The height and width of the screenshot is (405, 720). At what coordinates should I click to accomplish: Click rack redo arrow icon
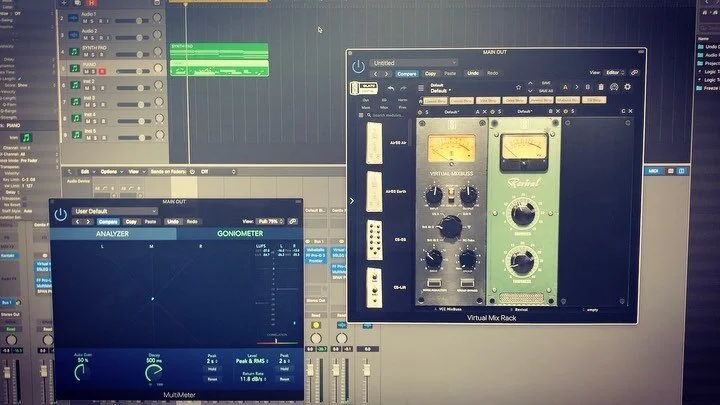pos(403,88)
